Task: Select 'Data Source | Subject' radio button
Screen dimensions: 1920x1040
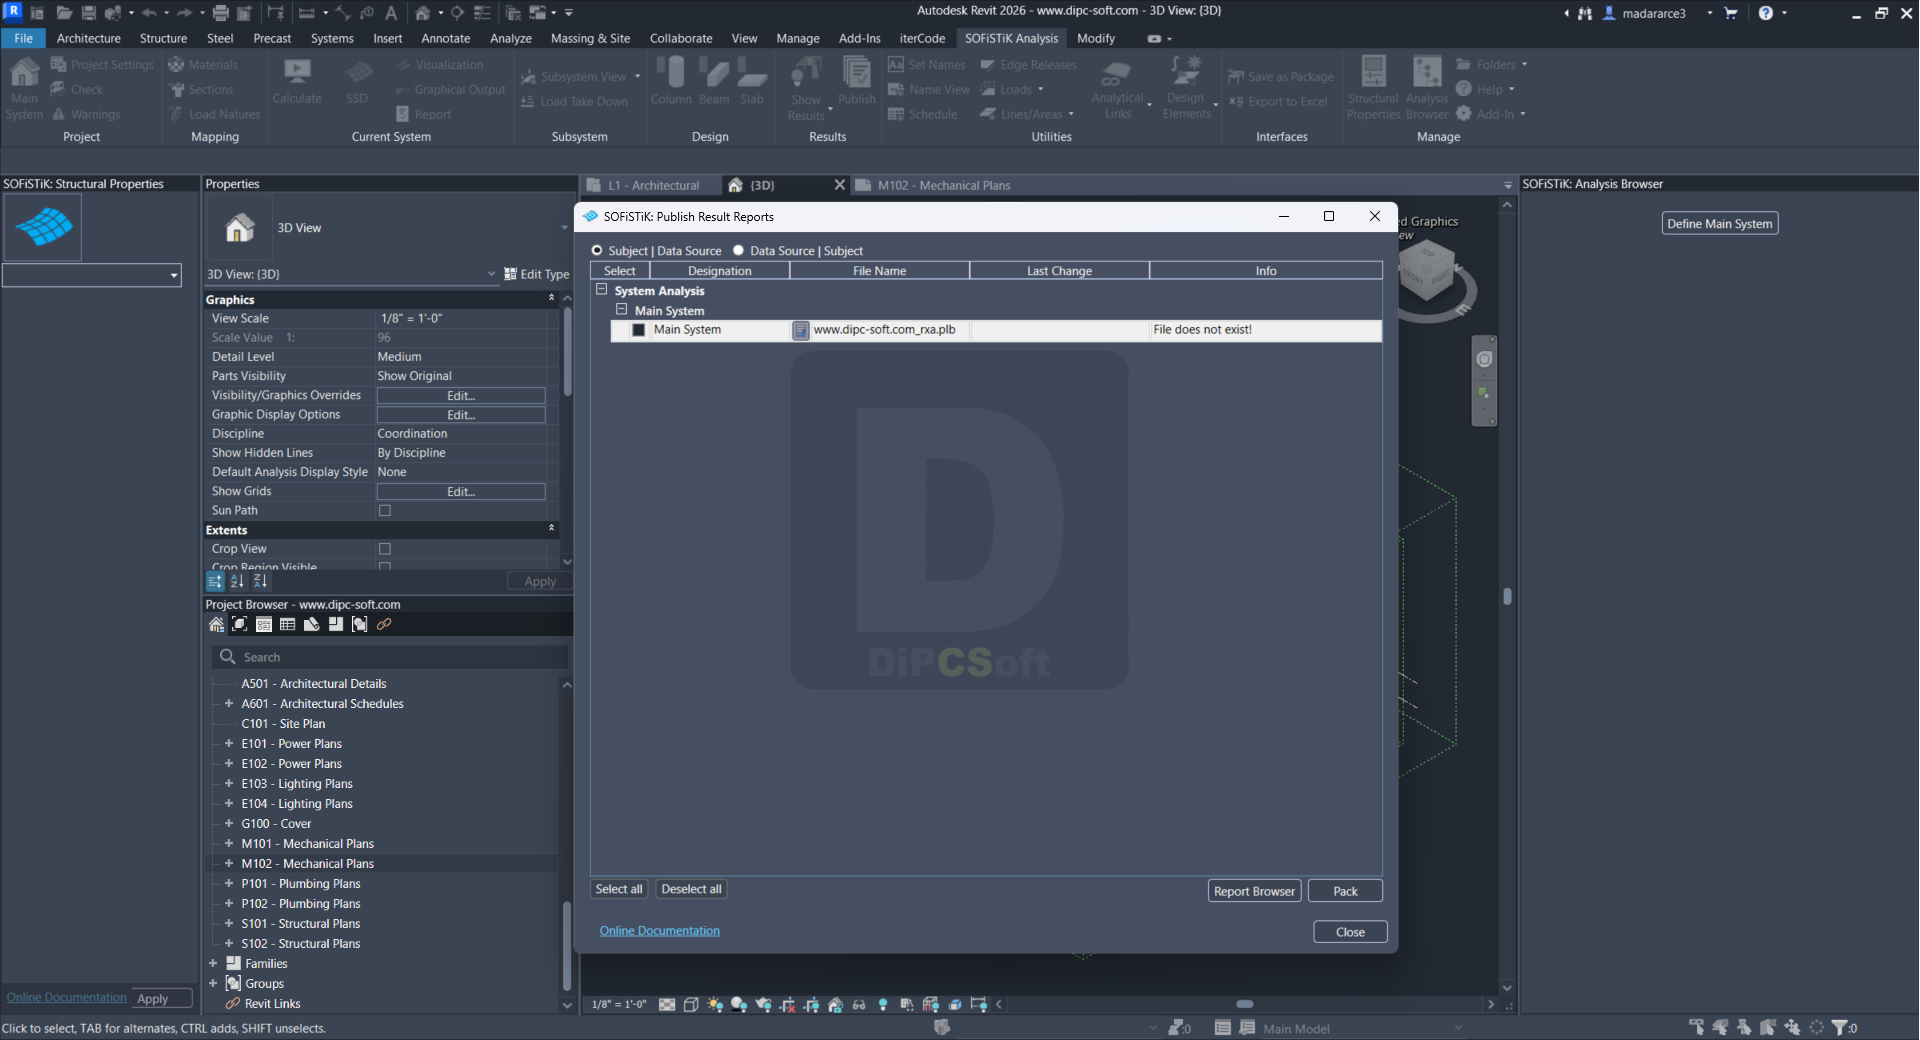Action: [x=739, y=250]
